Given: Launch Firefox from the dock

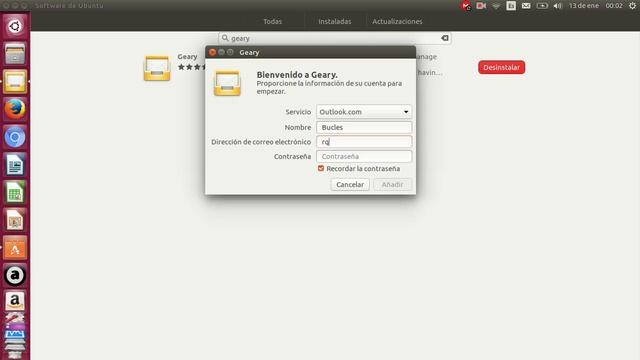Looking at the screenshot, I should click(15, 109).
